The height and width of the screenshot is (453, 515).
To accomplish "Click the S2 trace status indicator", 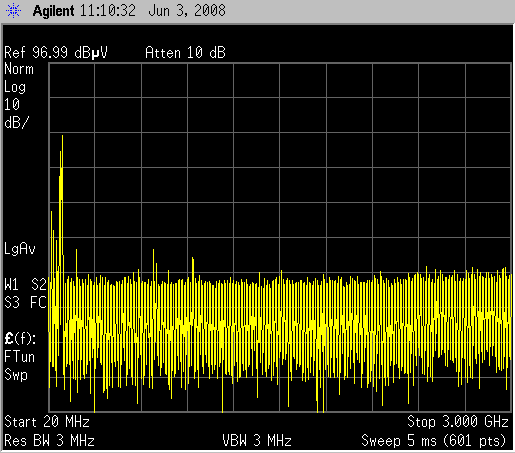I will coord(39,285).
